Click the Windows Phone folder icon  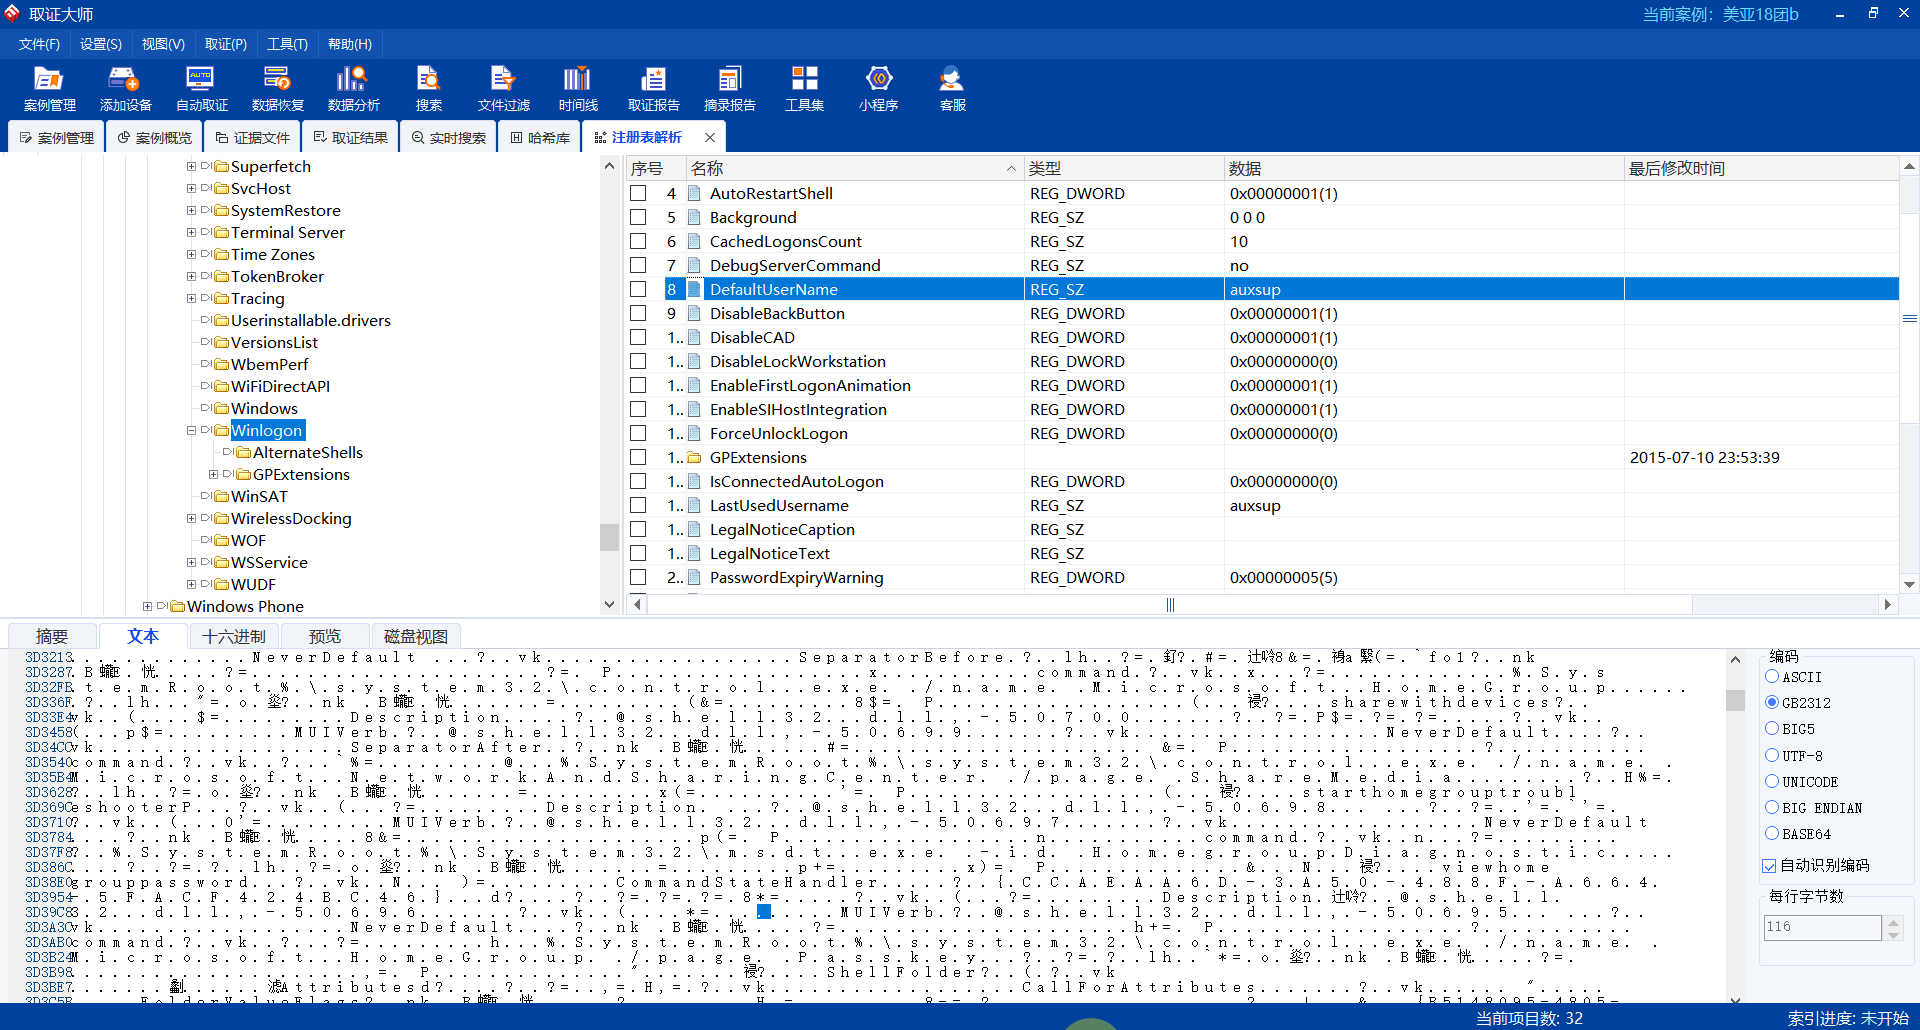tap(177, 607)
